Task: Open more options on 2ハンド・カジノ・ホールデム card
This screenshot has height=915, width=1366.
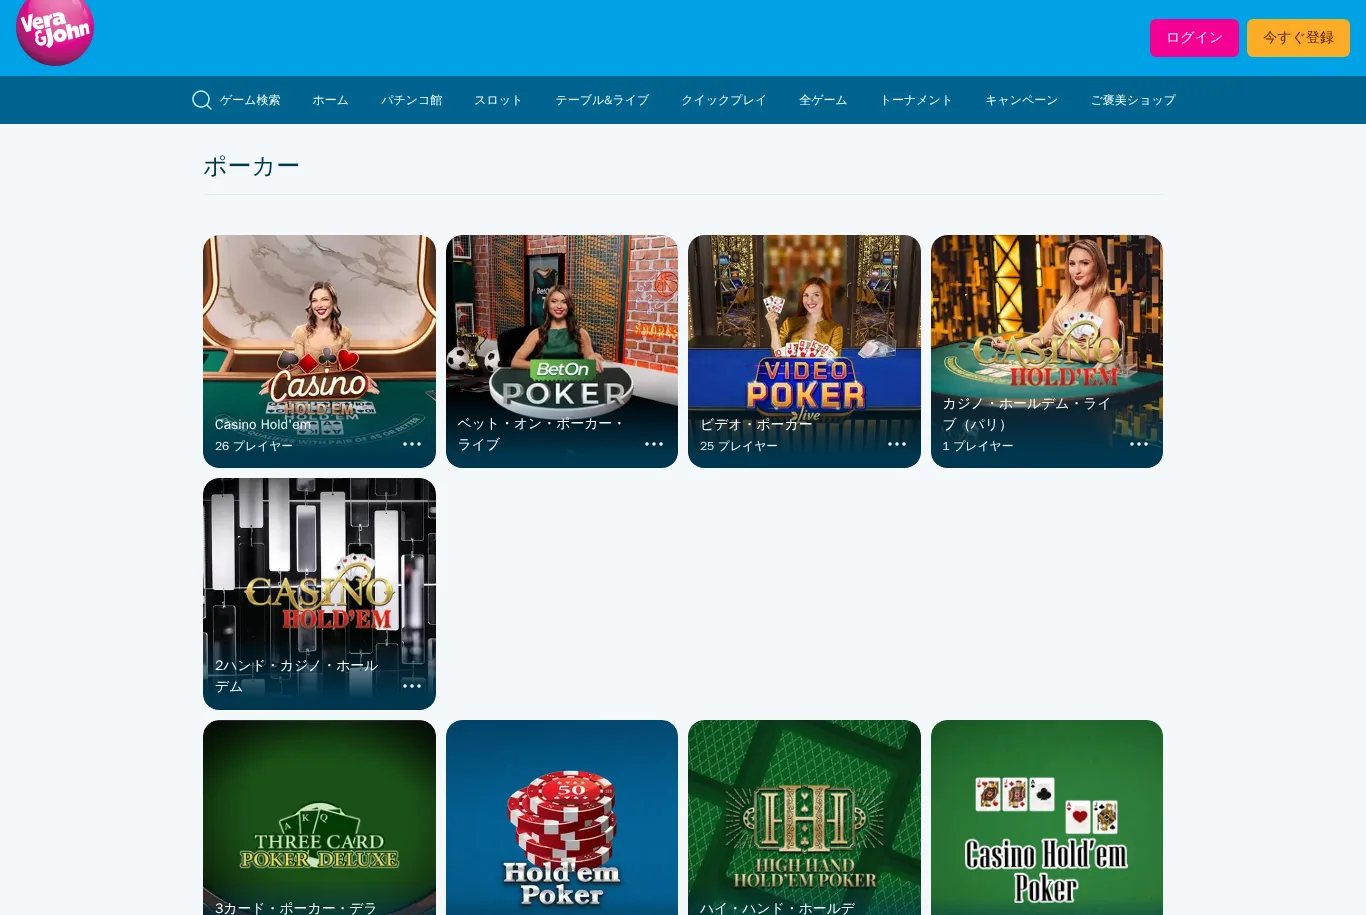Action: click(412, 686)
